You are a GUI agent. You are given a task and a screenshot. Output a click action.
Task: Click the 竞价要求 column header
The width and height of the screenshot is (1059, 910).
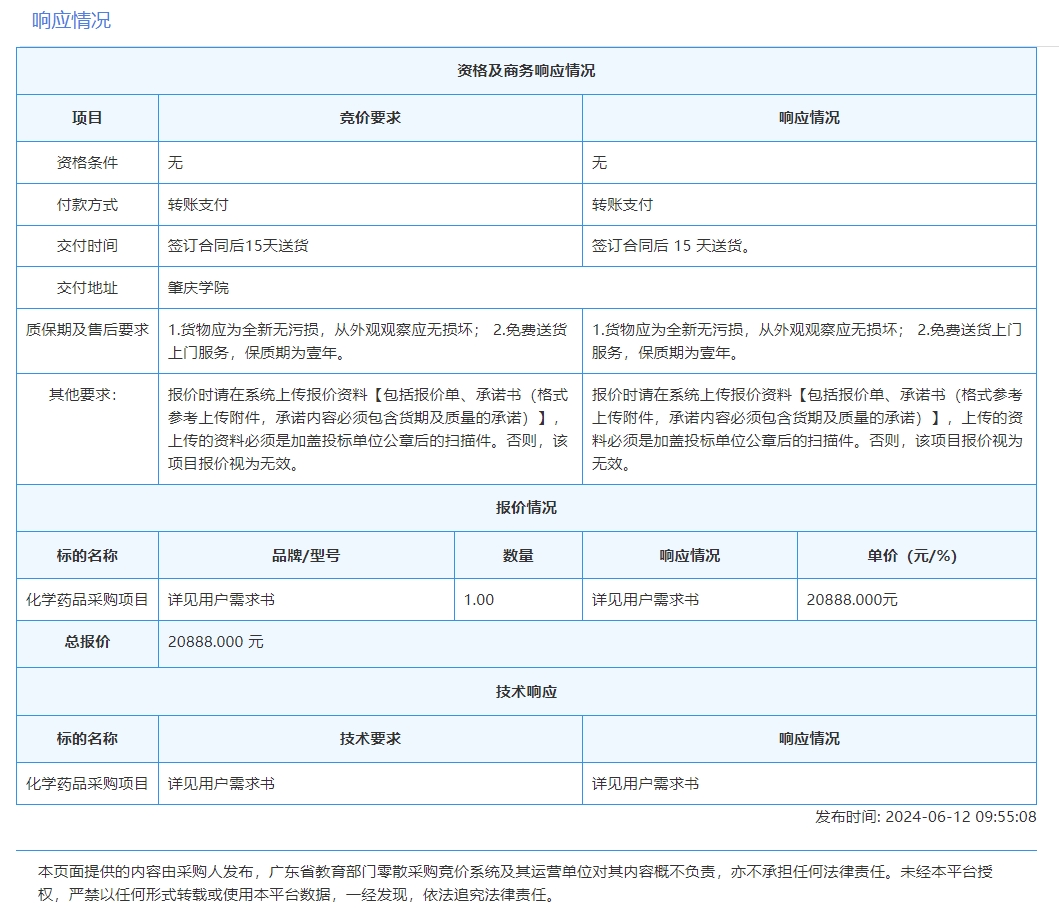click(370, 117)
